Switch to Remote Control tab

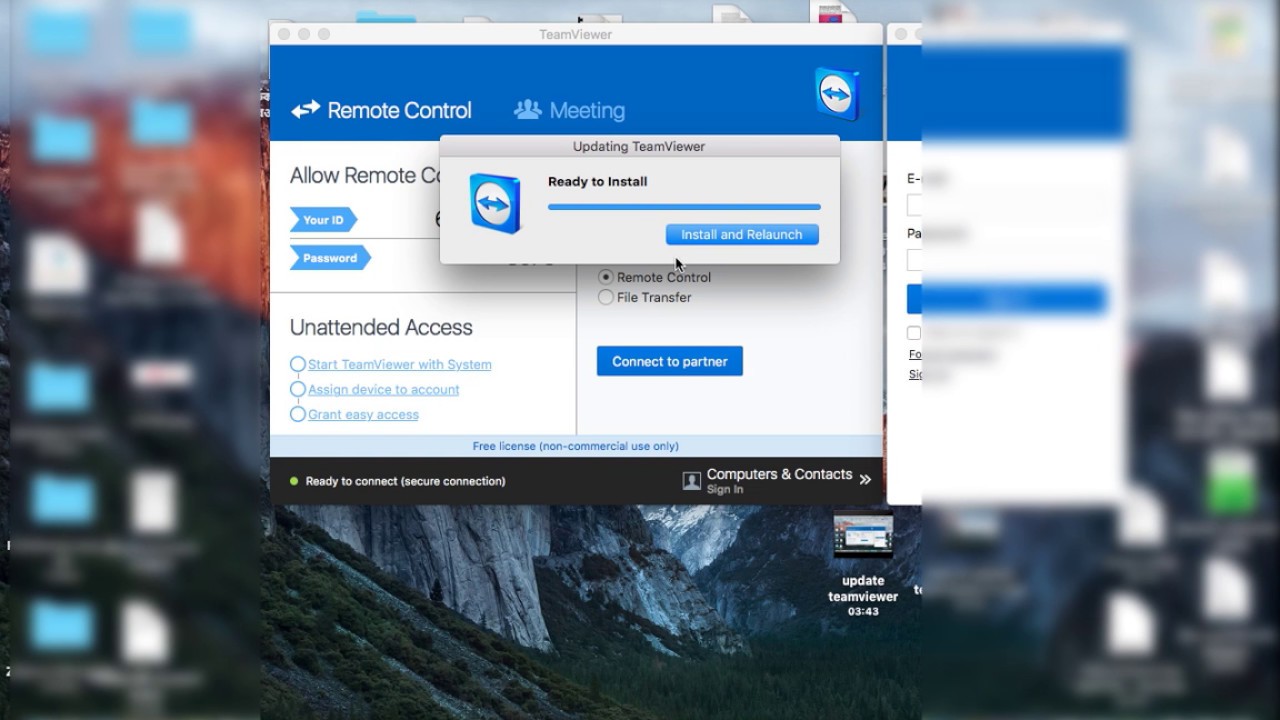[x=381, y=110]
